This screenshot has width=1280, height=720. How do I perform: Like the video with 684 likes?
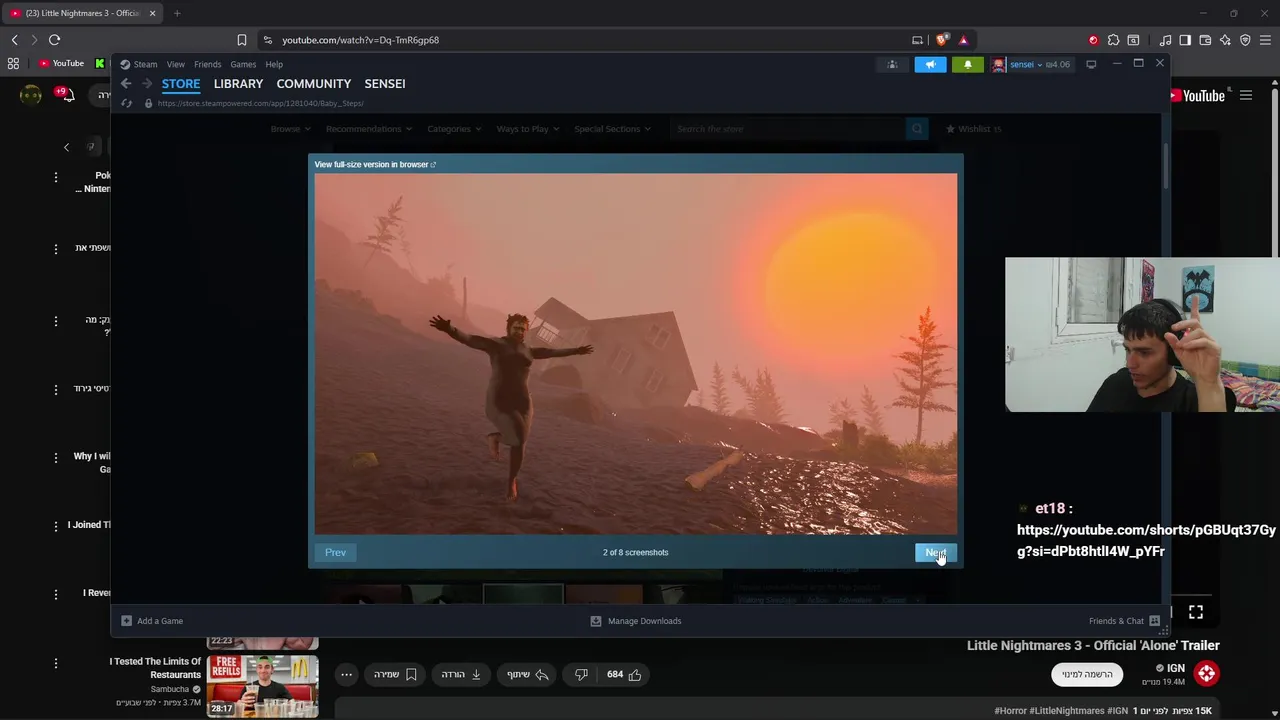(624, 675)
